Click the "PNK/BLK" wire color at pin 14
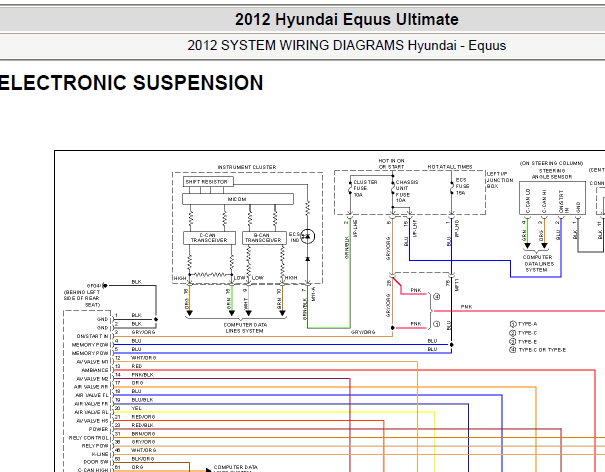Image resolution: width=605 pixels, height=472 pixels. (143, 375)
